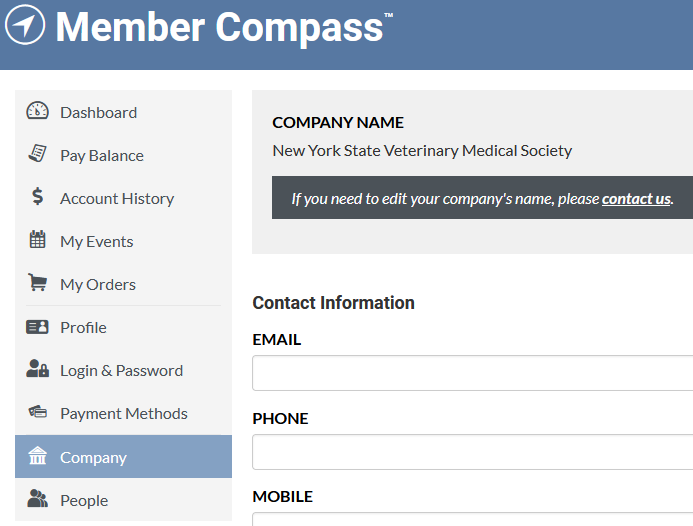The image size is (693, 526).
Task: Click the Profile ID card icon
Action: point(37,327)
